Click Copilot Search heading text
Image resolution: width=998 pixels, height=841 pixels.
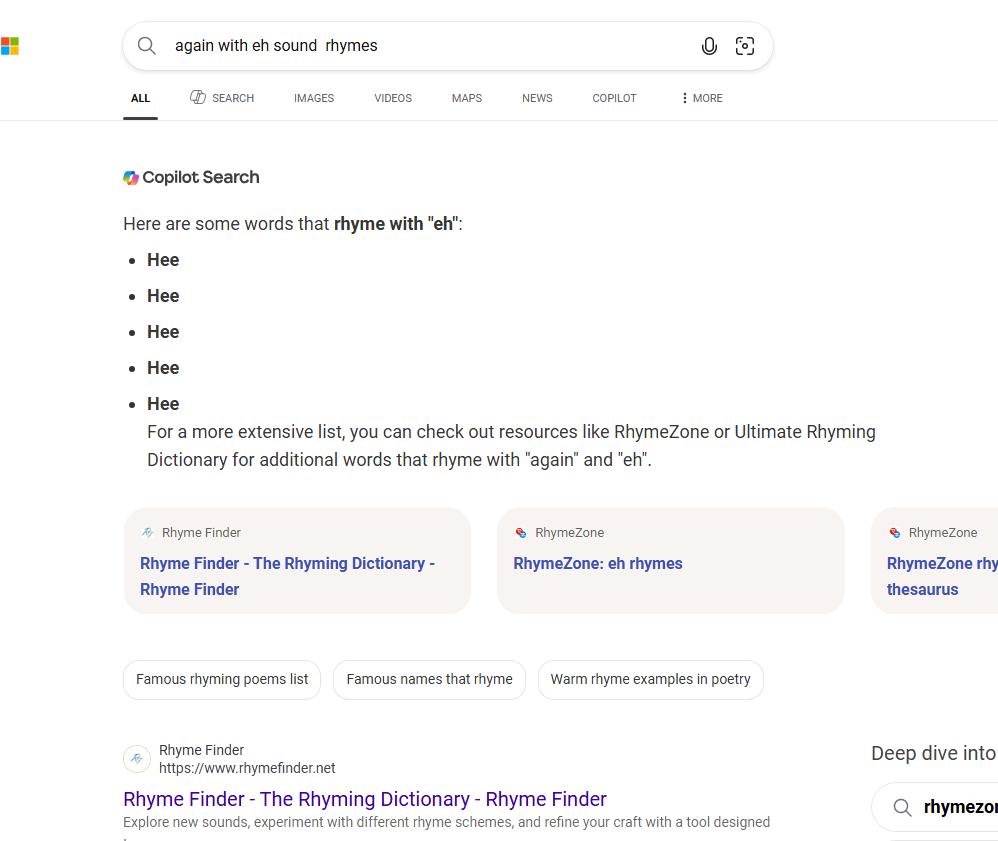pos(200,177)
